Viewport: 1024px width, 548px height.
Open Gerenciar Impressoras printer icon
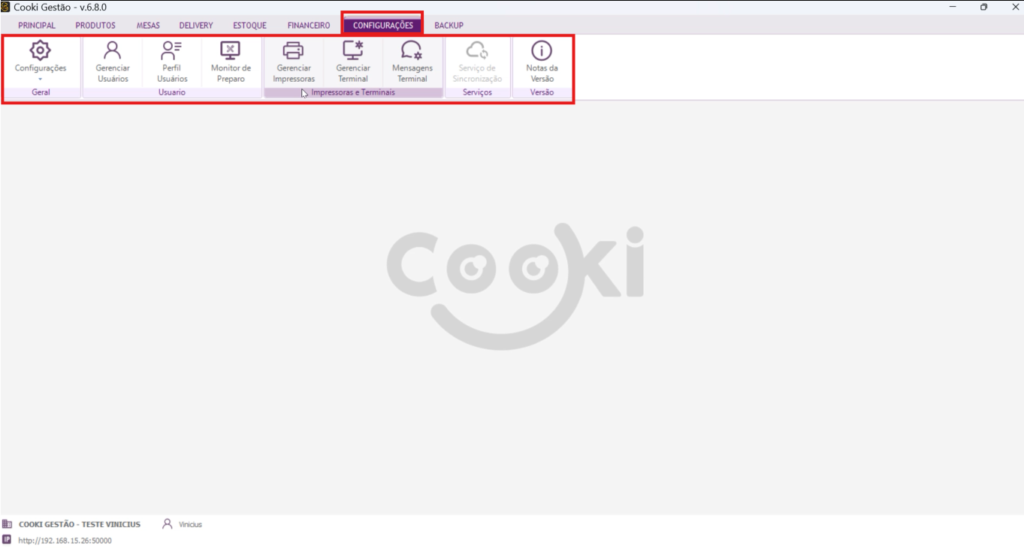click(293, 50)
